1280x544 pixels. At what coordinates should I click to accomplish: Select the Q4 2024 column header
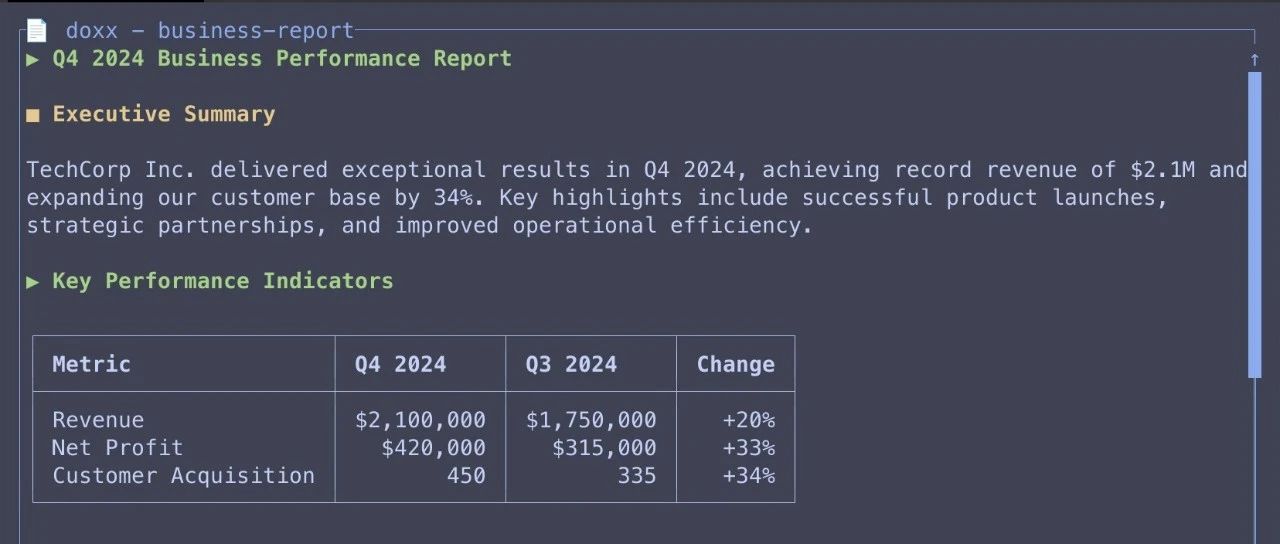click(x=400, y=364)
